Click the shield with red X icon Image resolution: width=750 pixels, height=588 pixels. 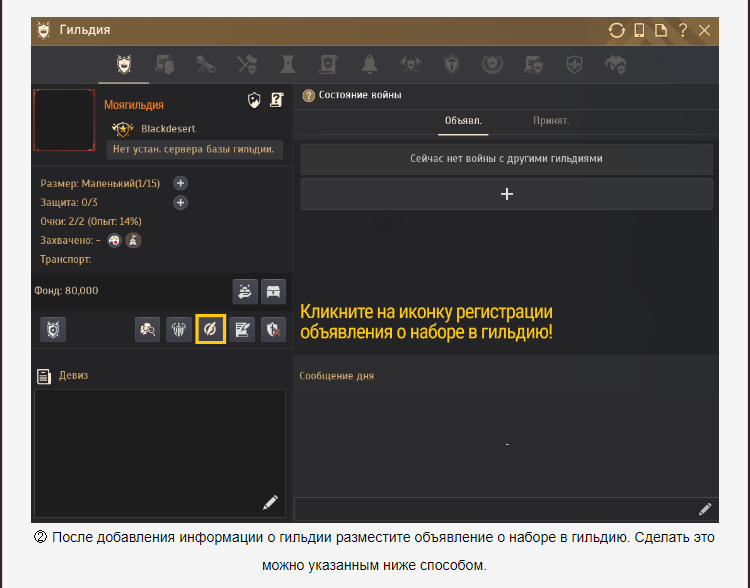[x=274, y=329]
